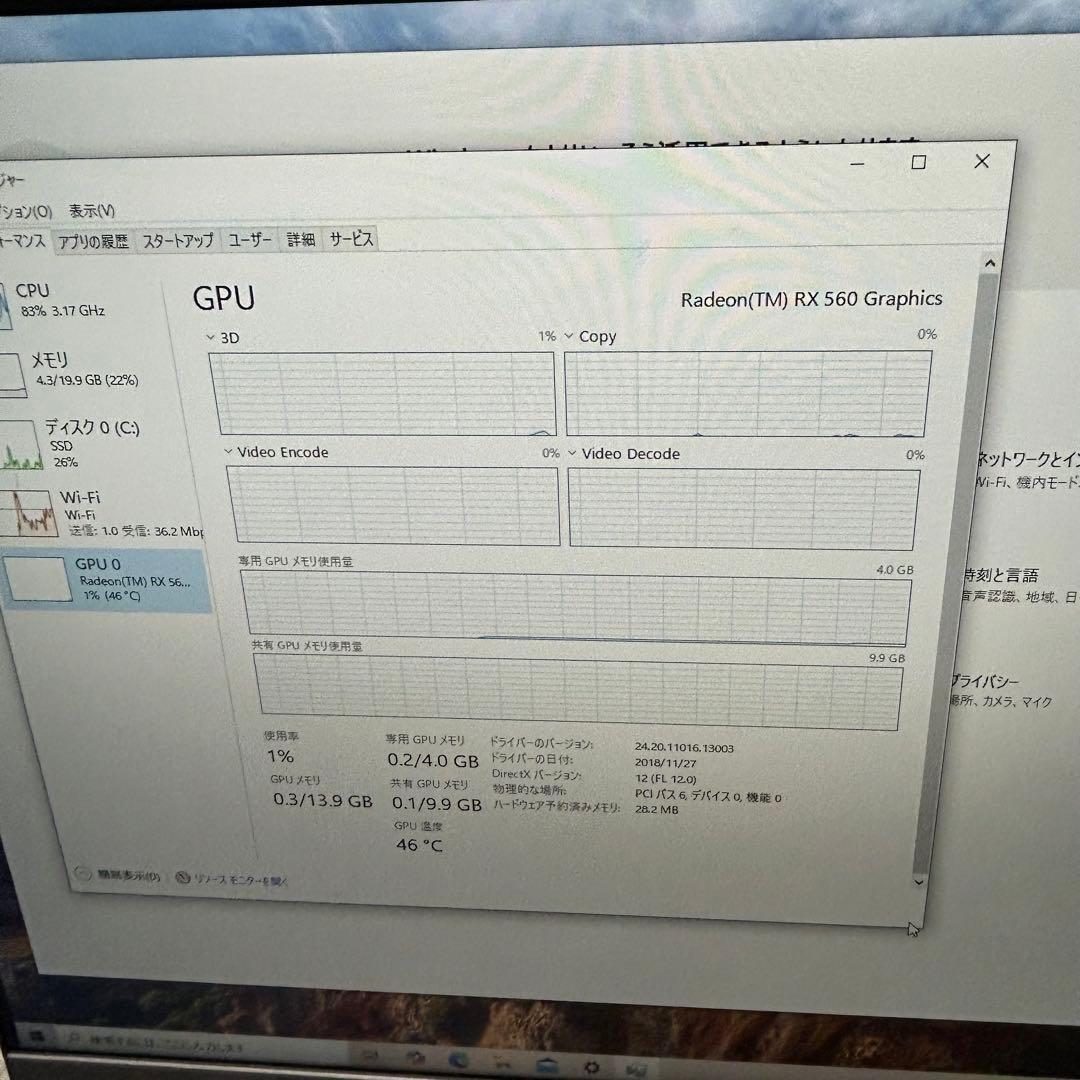This screenshot has height=1080, width=1080.
Task: Select CPU in the performance sidebar
Action: (60, 297)
